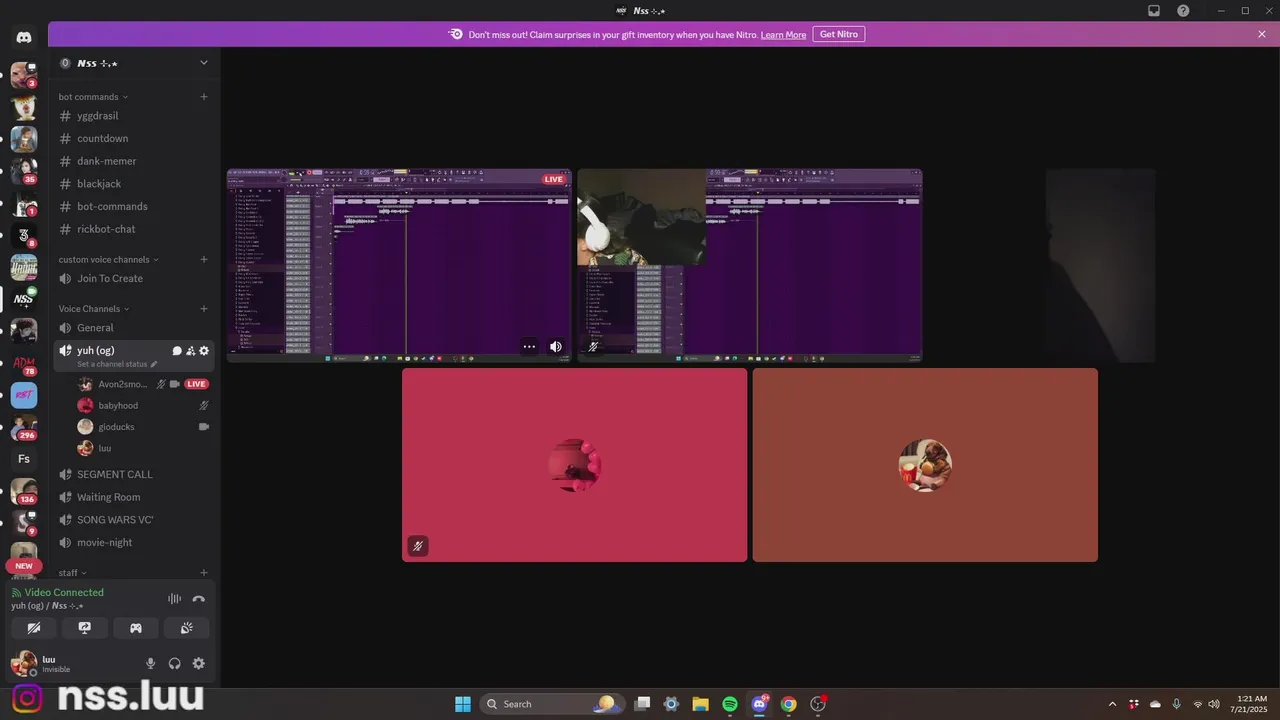Show hidden system tray icons

click(1112, 704)
